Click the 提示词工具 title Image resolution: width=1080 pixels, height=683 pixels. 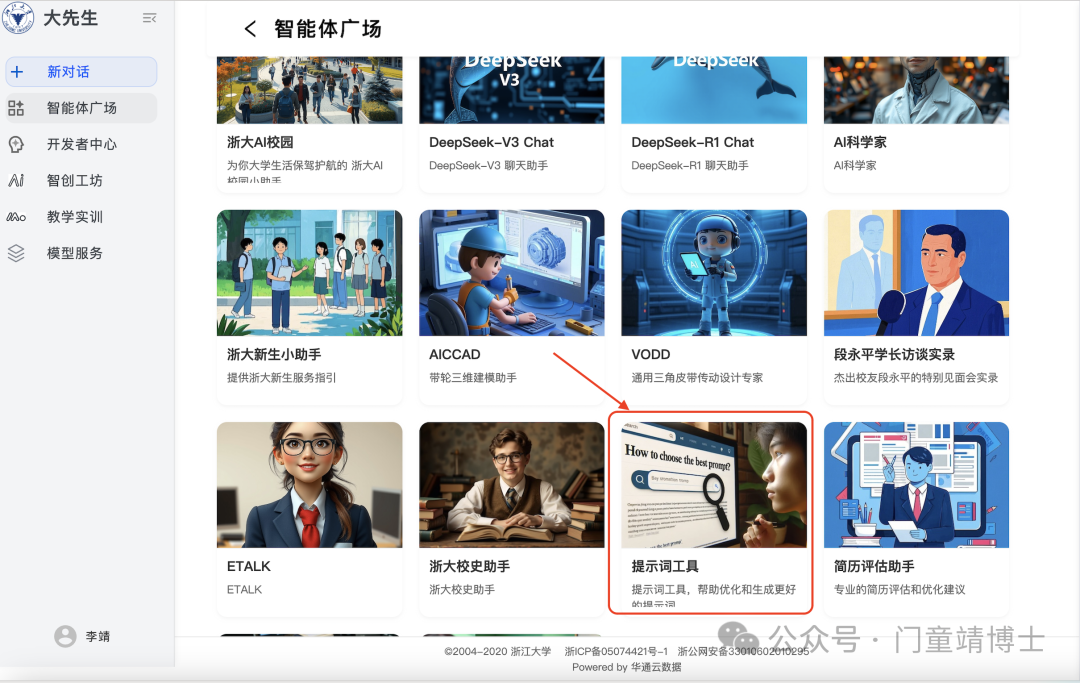[665, 567]
